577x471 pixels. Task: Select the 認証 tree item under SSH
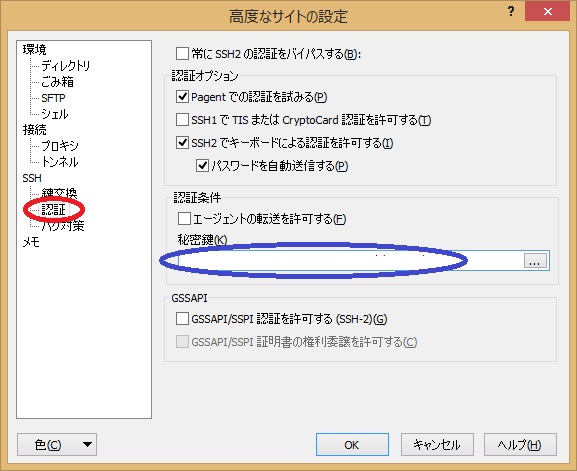(x=53, y=209)
